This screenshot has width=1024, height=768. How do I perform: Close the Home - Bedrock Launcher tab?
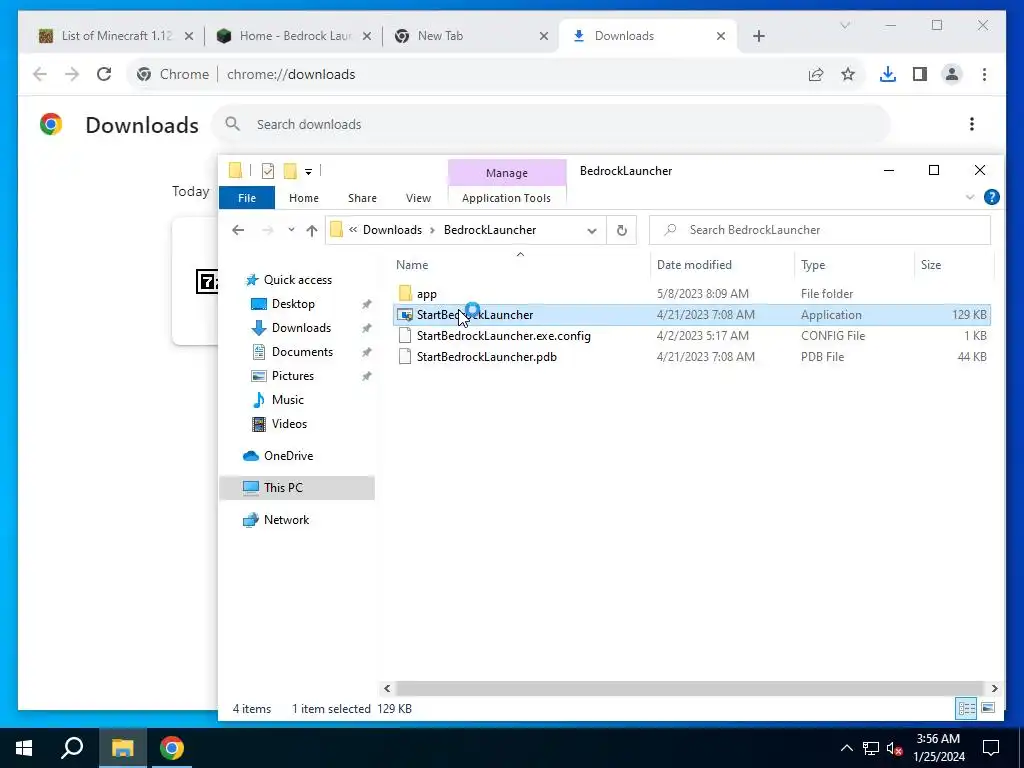coord(367,36)
